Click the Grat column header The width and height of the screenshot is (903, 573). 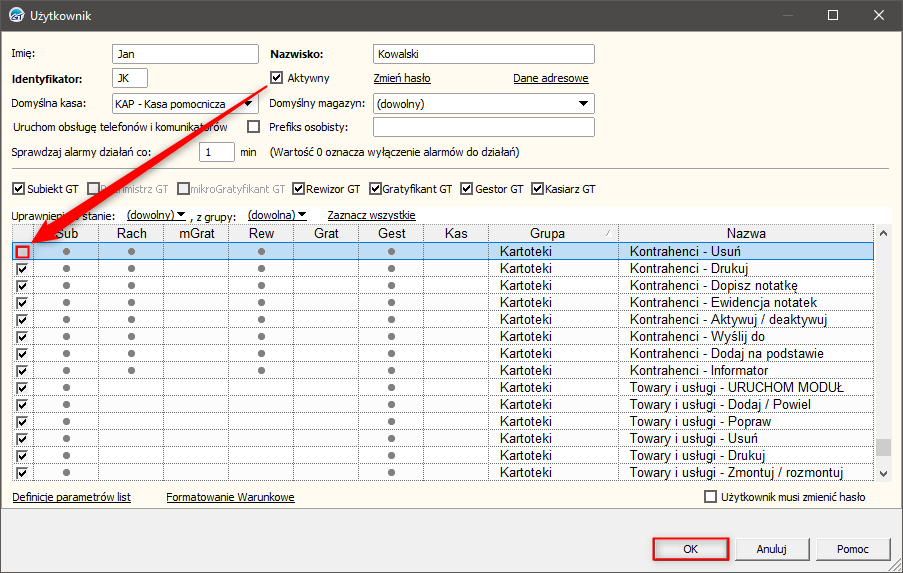326,233
